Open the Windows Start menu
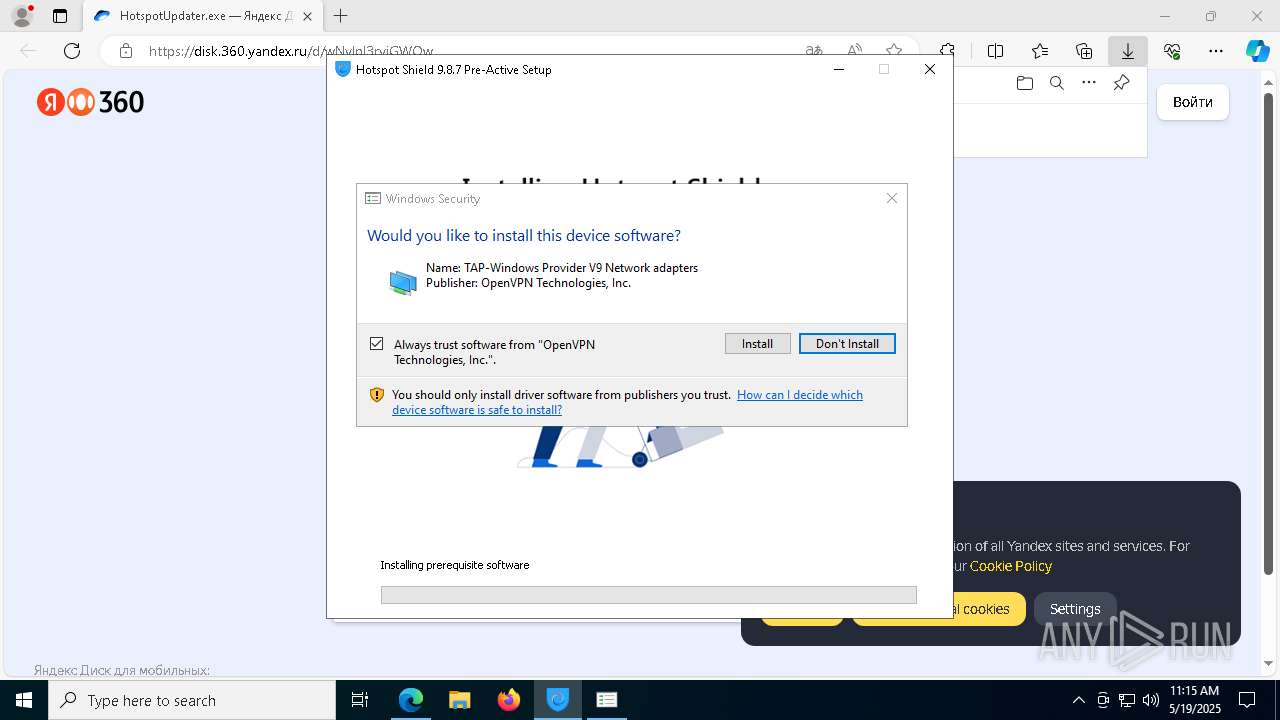The height and width of the screenshot is (720, 1280). point(24,700)
